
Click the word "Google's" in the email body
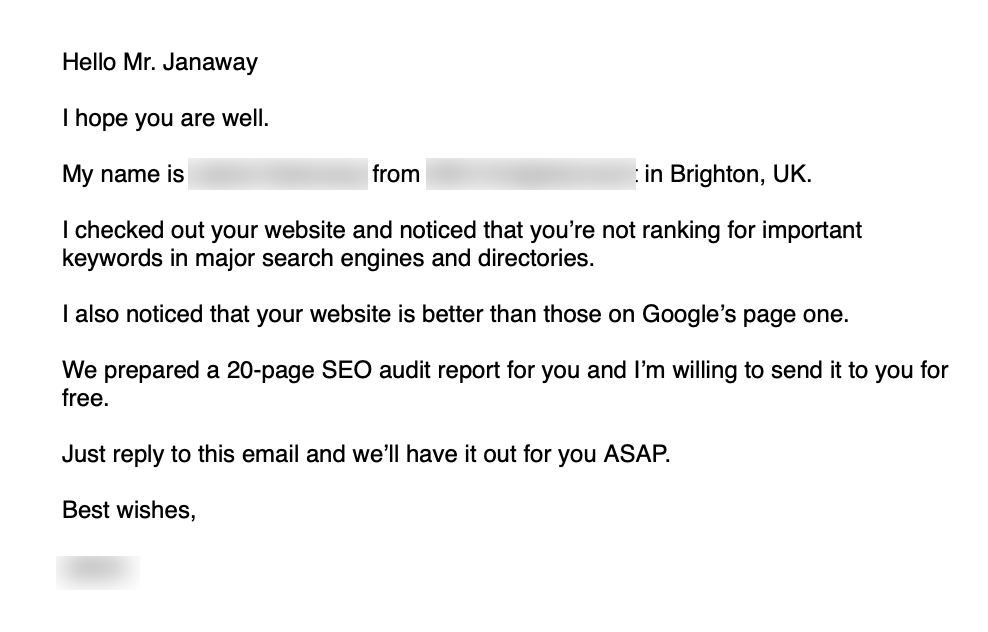pyautogui.click(x=689, y=314)
